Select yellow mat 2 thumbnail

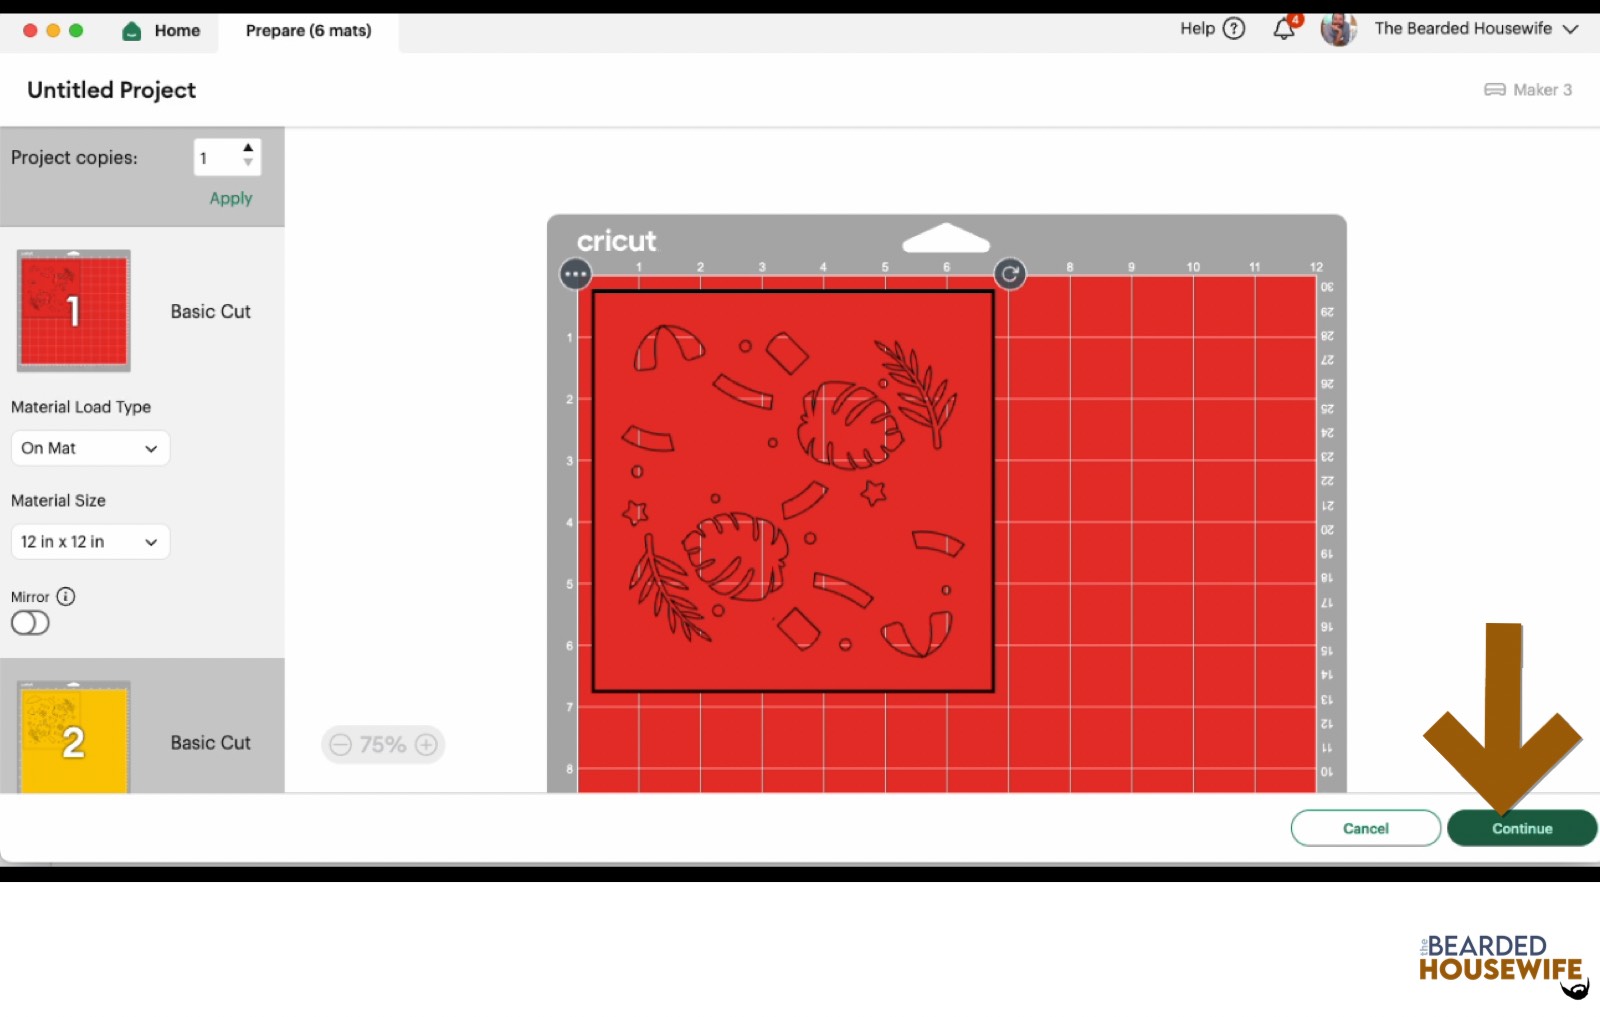pyautogui.click(x=74, y=738)
